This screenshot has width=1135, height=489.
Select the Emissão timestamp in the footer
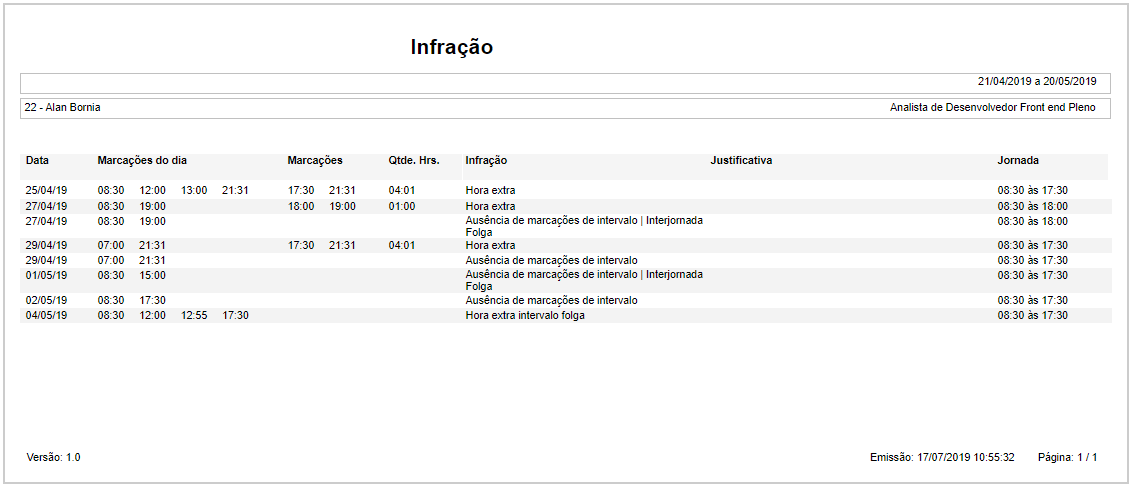pos(942,457)
